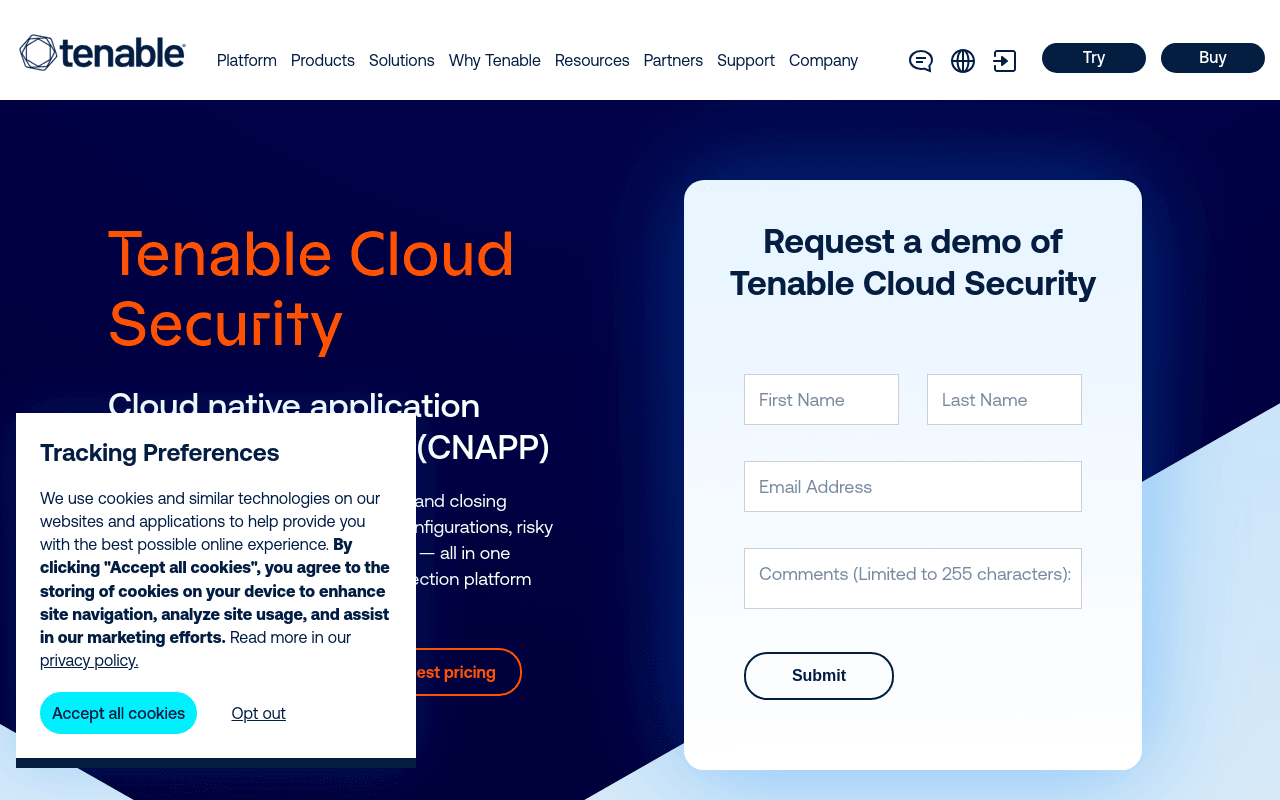Opt out of tracking cookies
This screenshot has width=1280, height=800.
(x=259, y=713)
